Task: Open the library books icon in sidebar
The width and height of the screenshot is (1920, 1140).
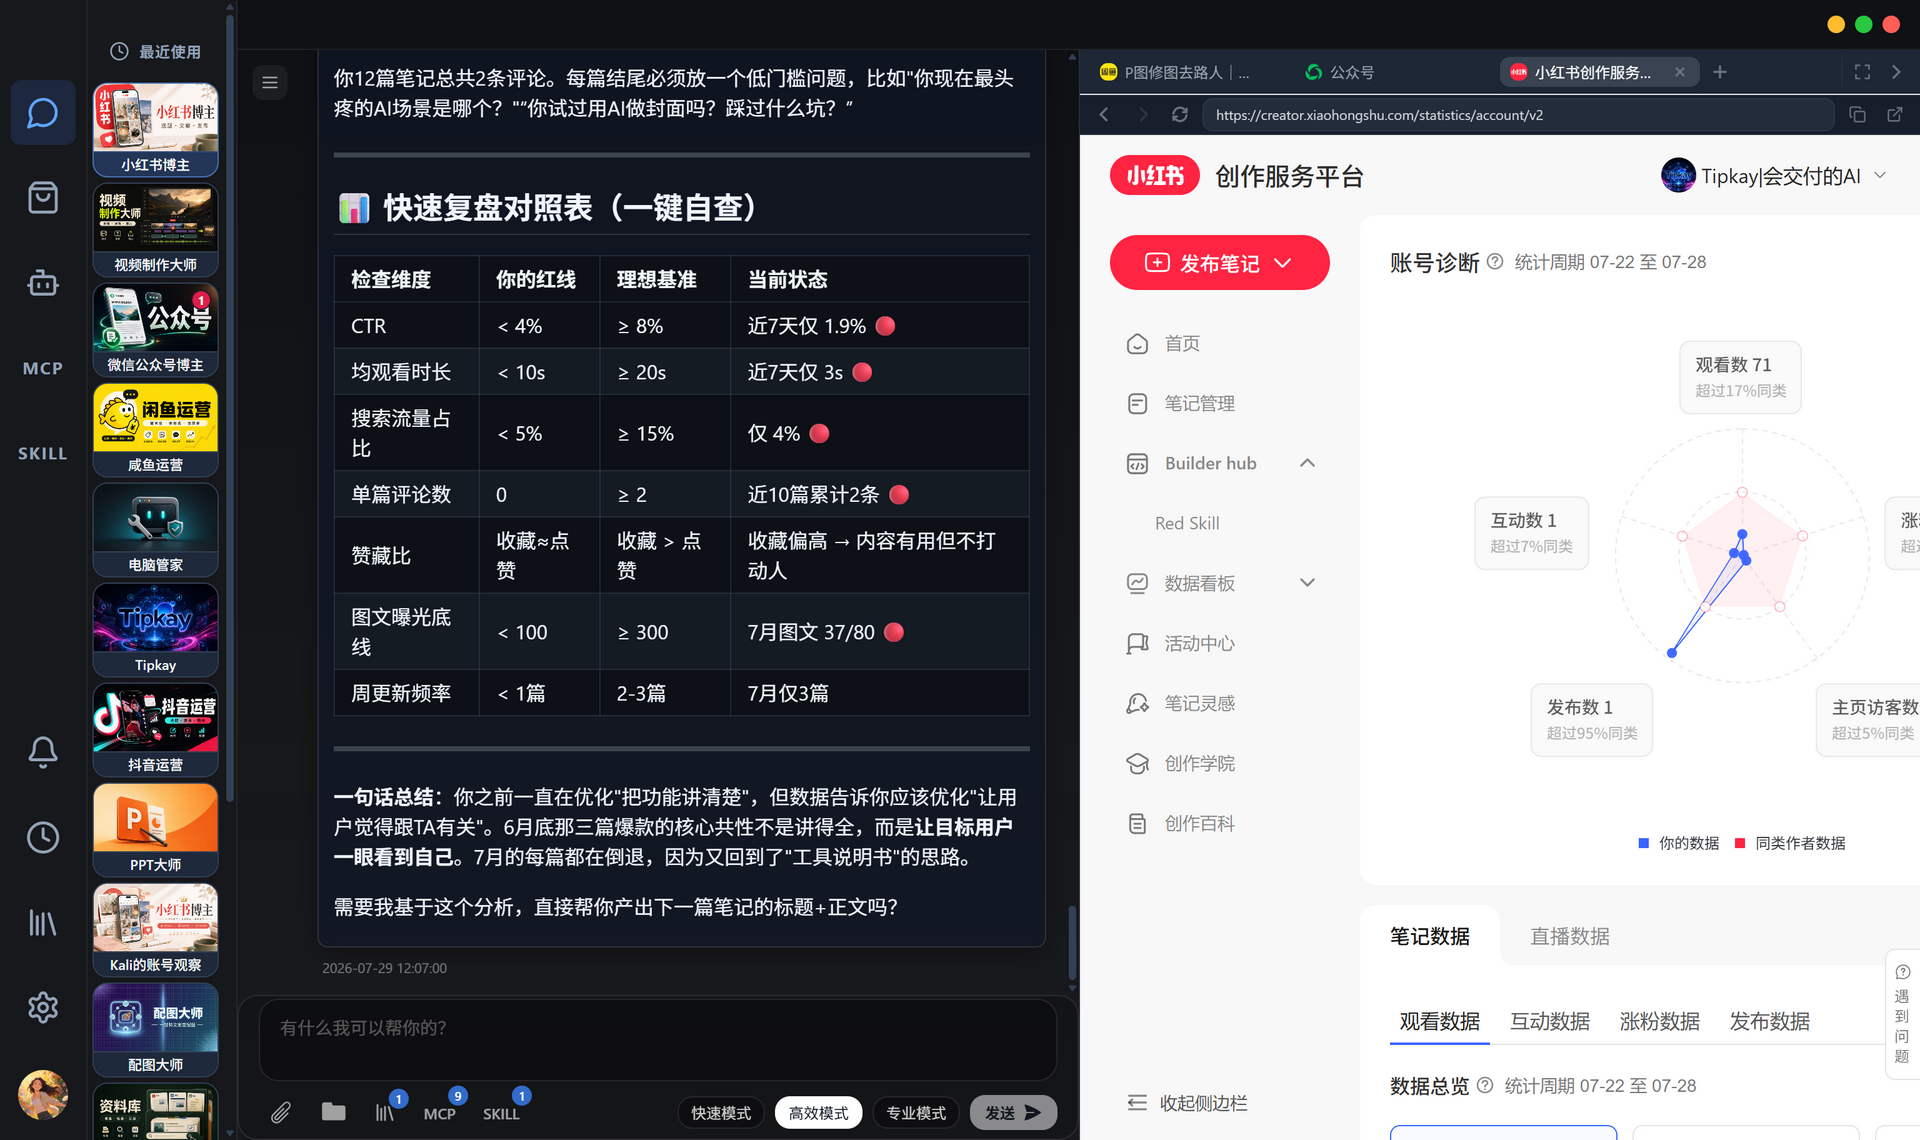Action: pos(42,922)
